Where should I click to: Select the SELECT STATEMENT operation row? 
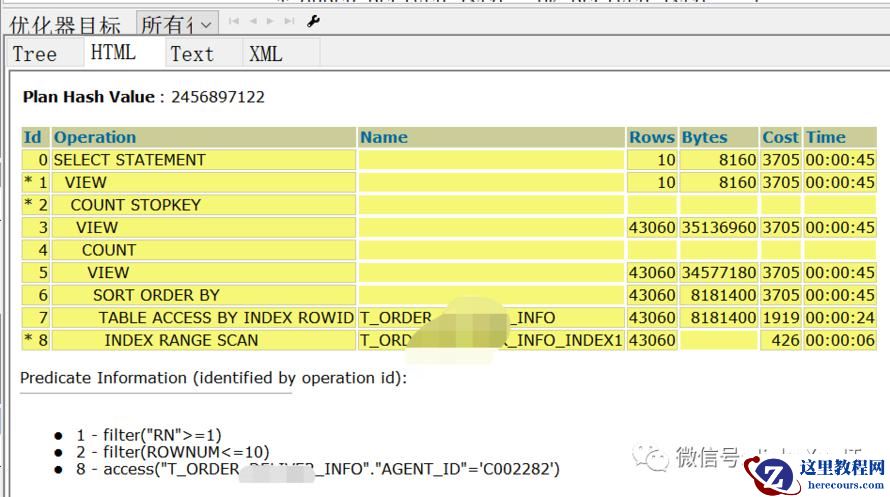coord(448,160)
